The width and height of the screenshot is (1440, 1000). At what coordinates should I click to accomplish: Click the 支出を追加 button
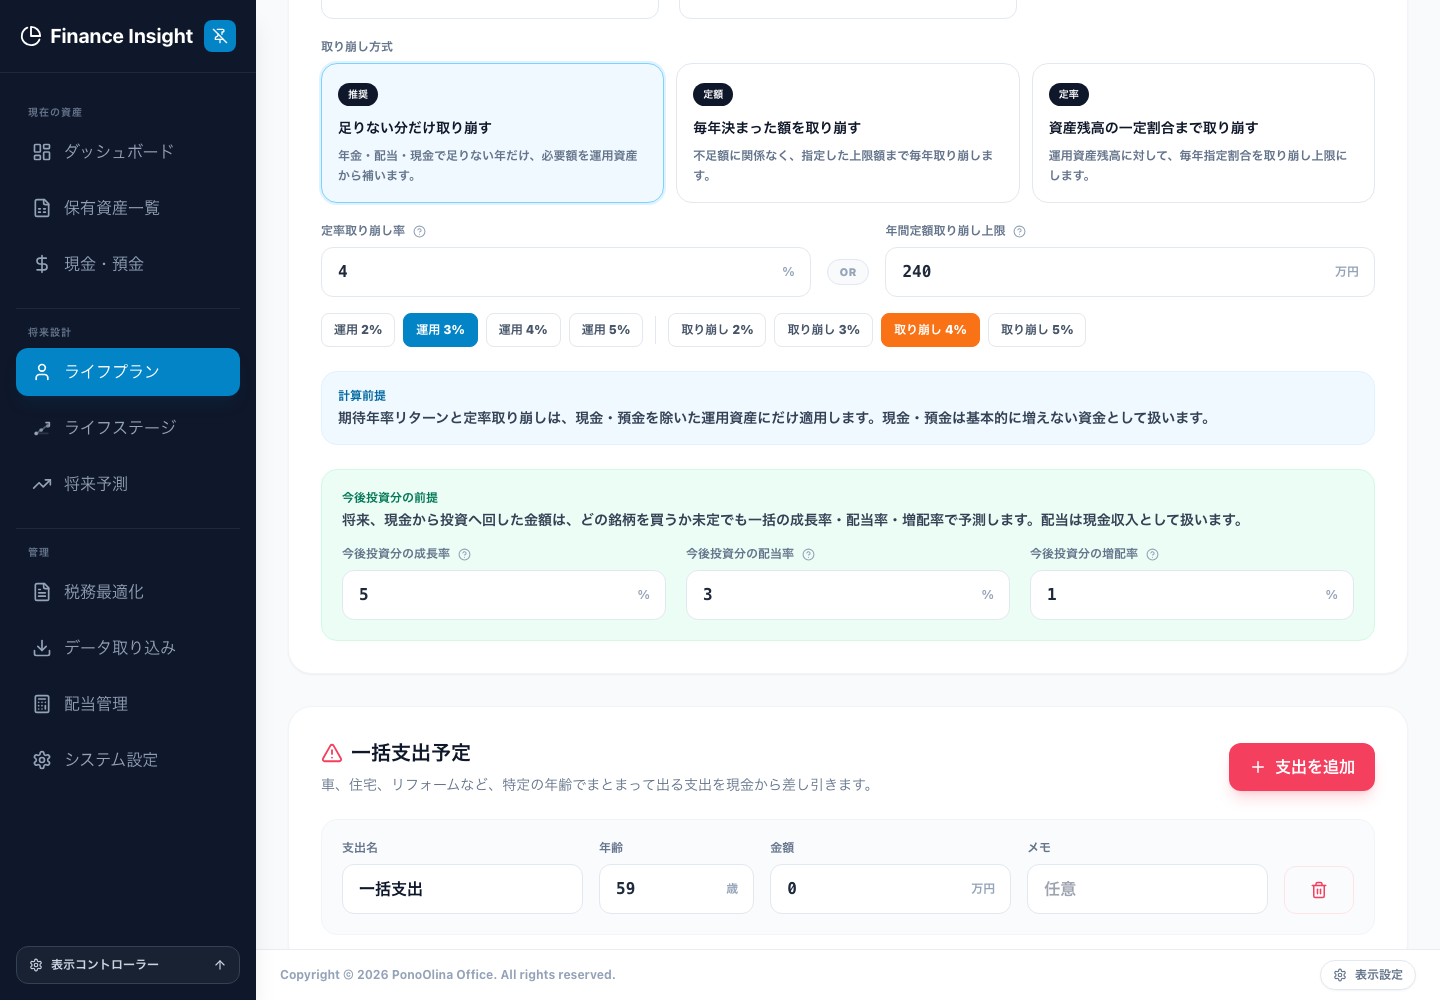tap(1302, 767)
